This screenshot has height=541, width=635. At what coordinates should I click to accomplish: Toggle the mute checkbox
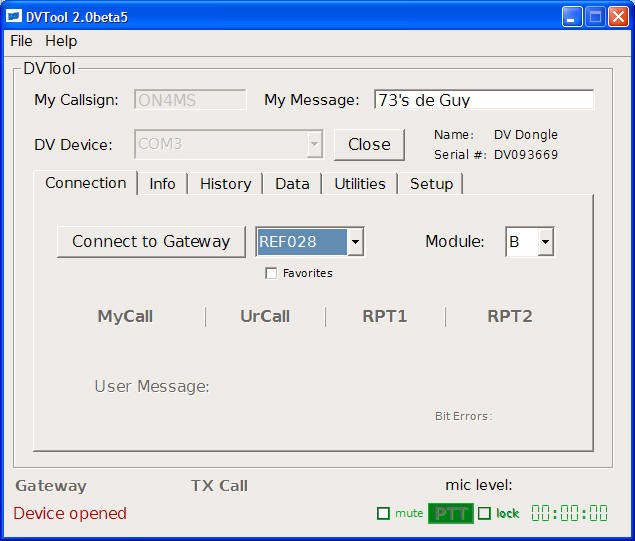coord(383,513)
